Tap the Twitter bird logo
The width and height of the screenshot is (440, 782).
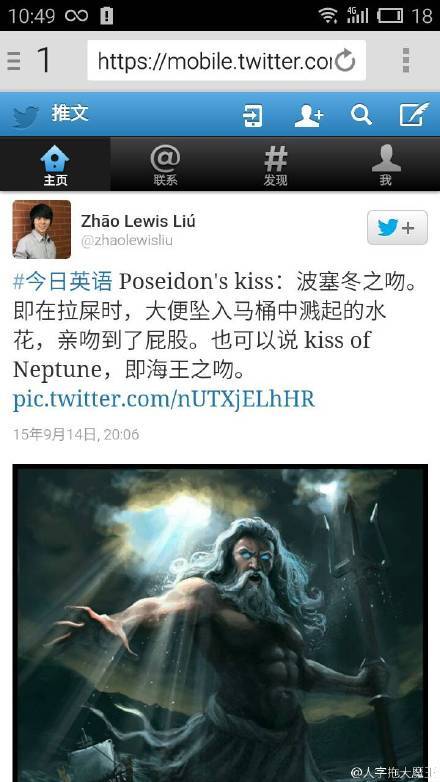(25, 116)
